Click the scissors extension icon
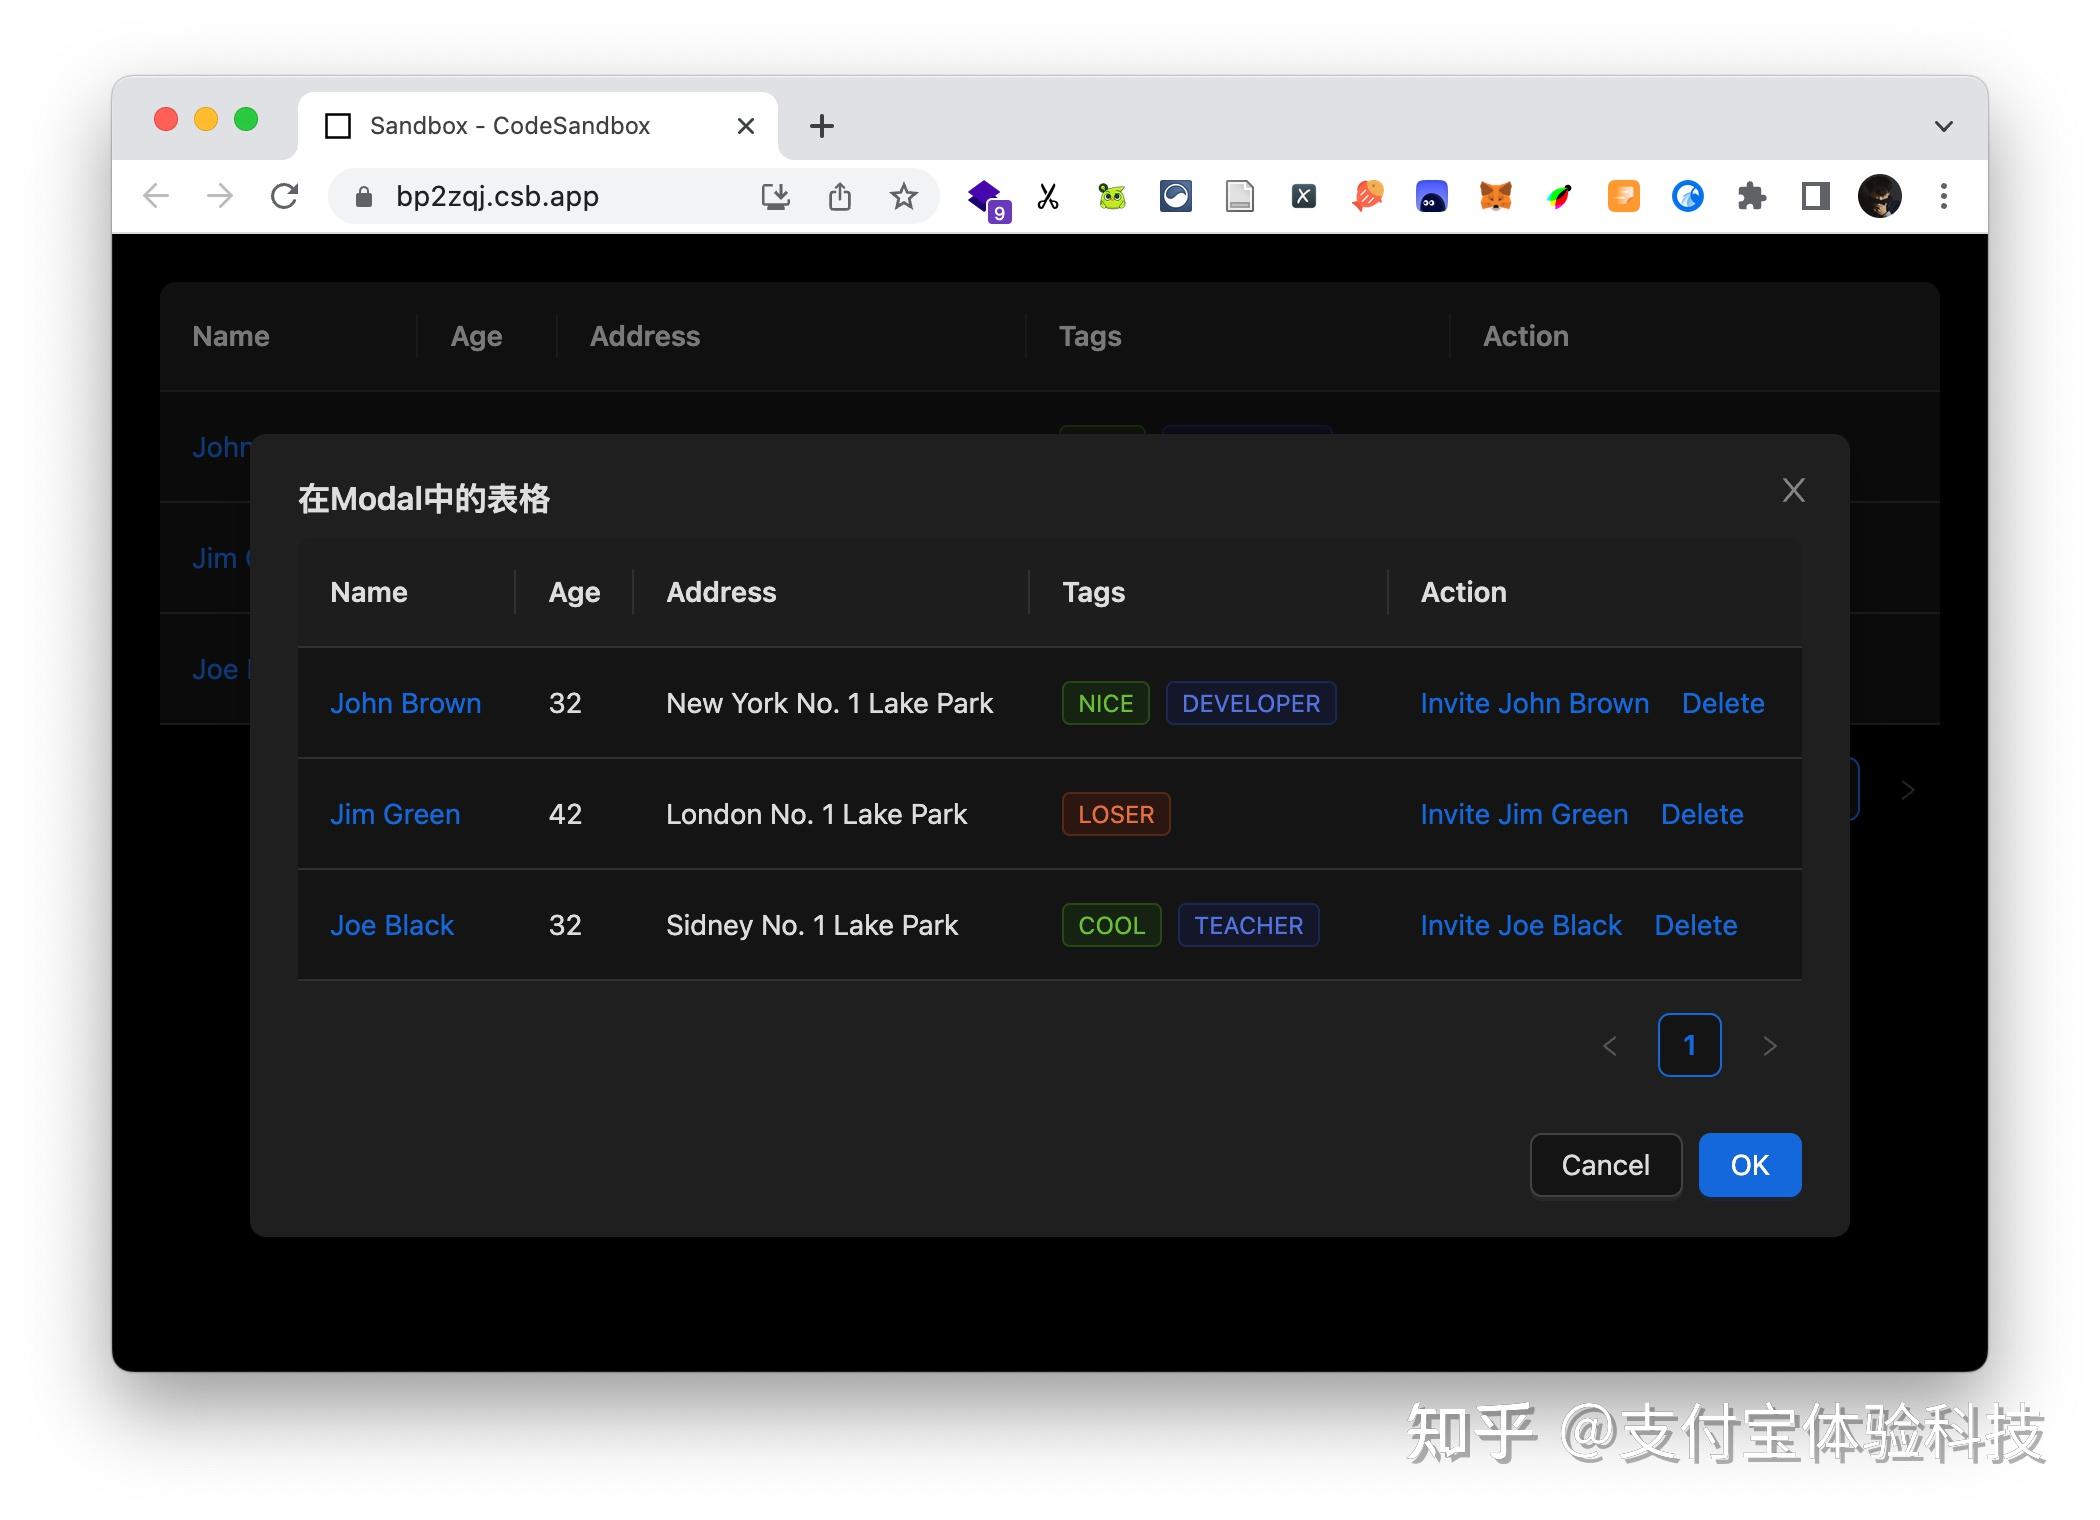The image size is (2100, 1520). coord(1047,196)
